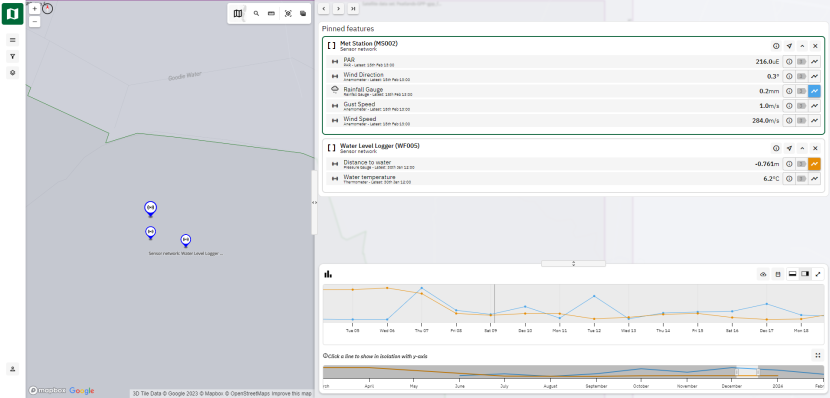Viewport: 830px width, 398px height.
Task: Unpin Met Station (MS002) feature
Action: 815,46
